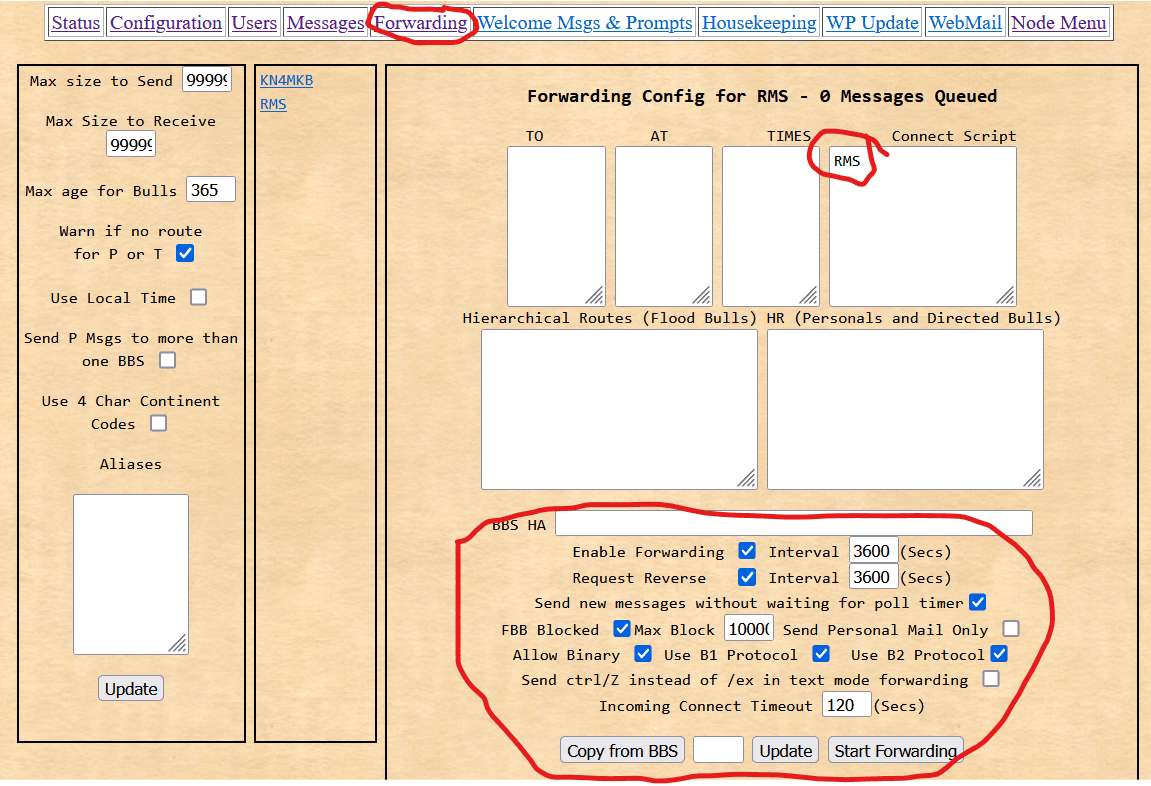Image resolution: width=1151 pixels, height=786 pixels.
Task: Disable the Enable Forwarding checkbox
Action: (x=747, y=551)
